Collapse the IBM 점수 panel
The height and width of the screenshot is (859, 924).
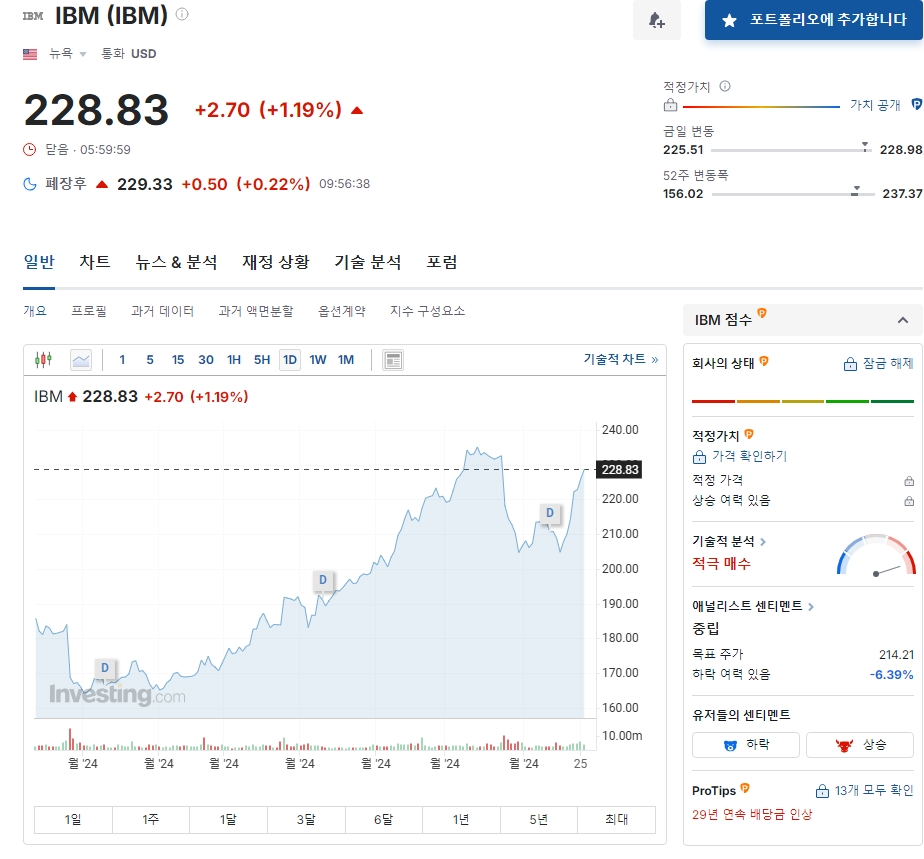tap(902, 320)
